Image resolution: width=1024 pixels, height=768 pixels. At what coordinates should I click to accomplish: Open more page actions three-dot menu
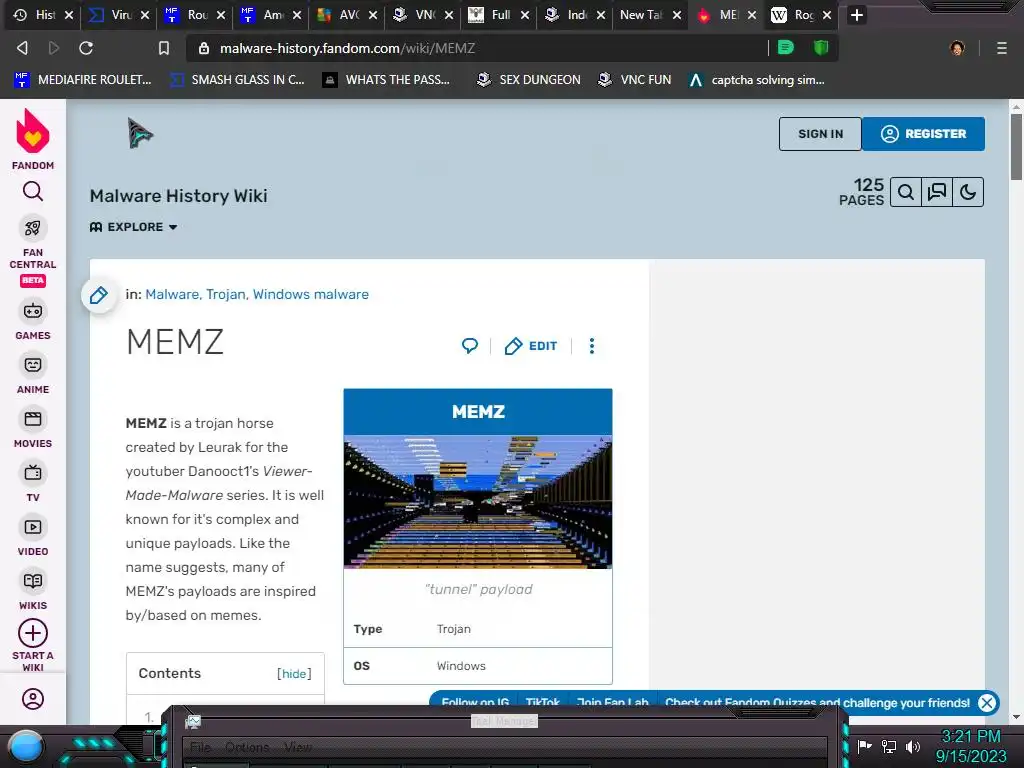[x=592, y=346]
